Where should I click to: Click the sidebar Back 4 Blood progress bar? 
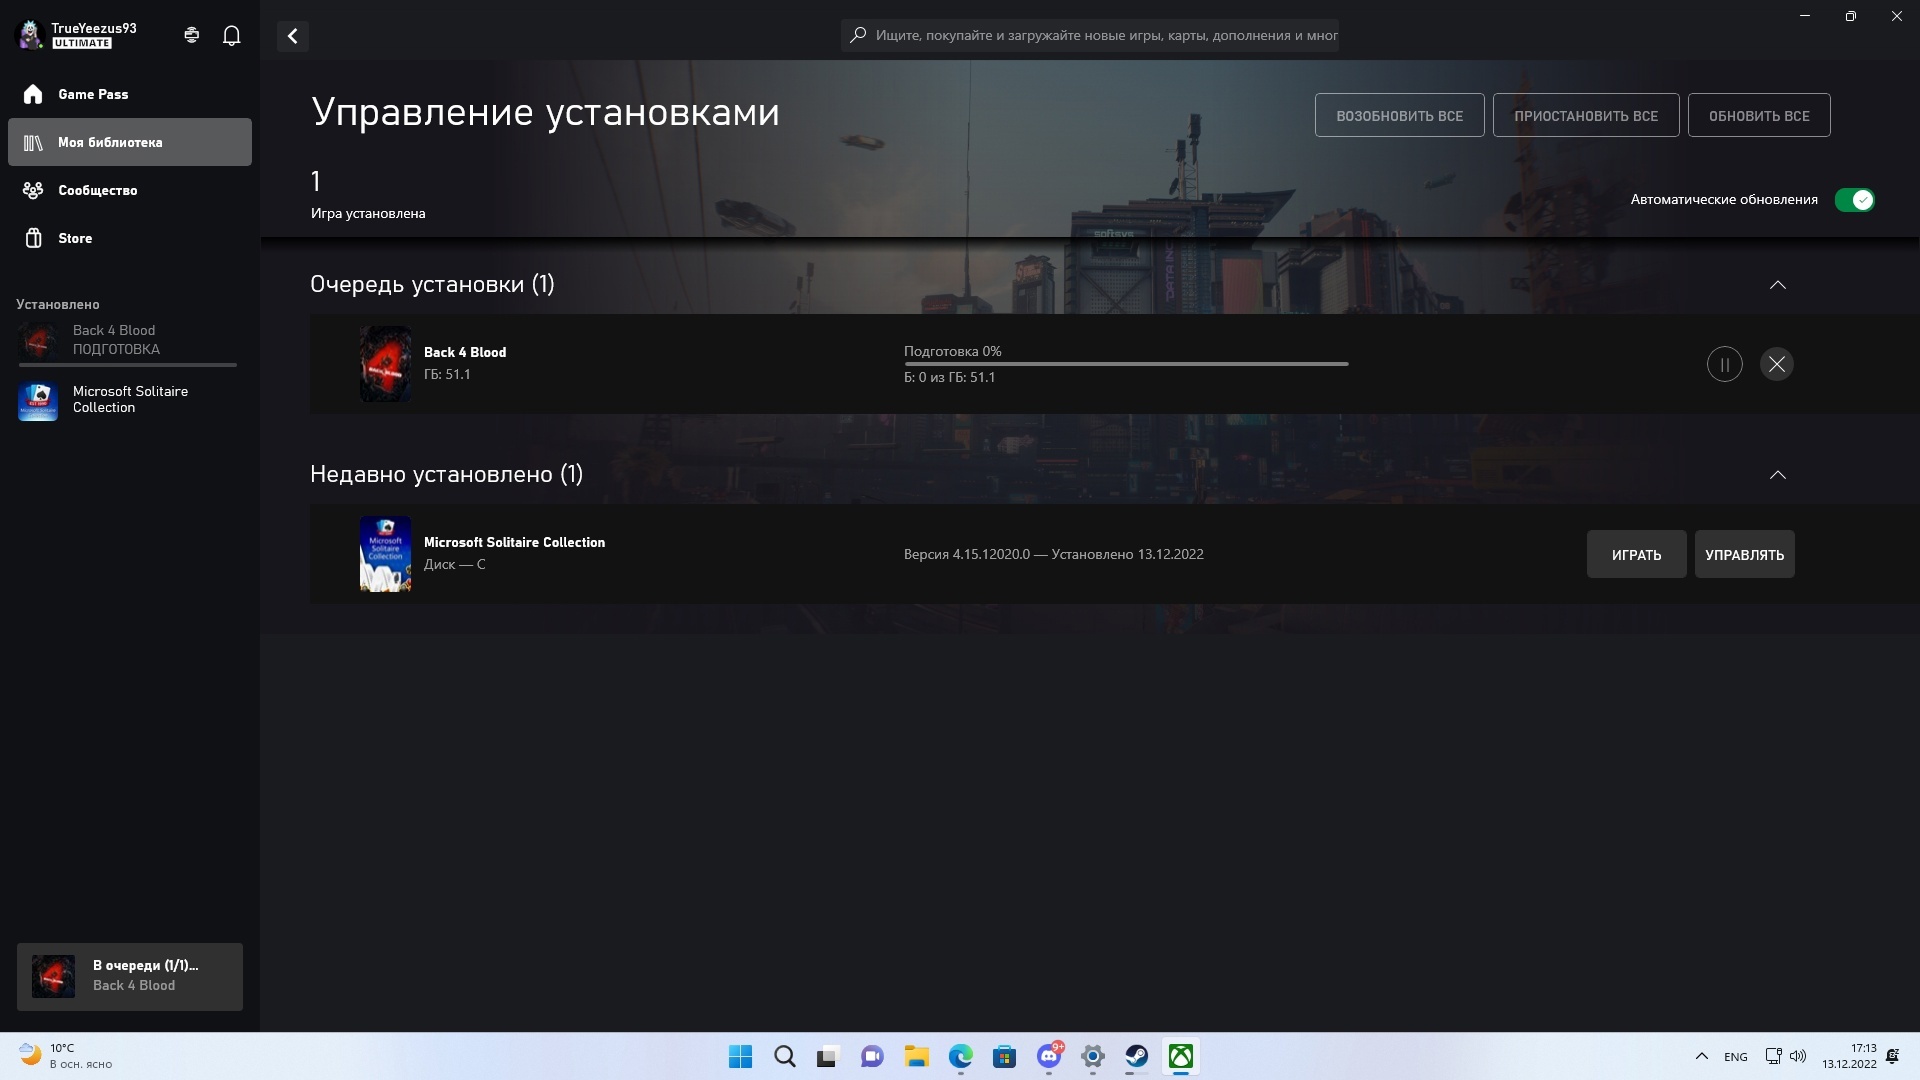pyautogui.click(x=127, y=365)
